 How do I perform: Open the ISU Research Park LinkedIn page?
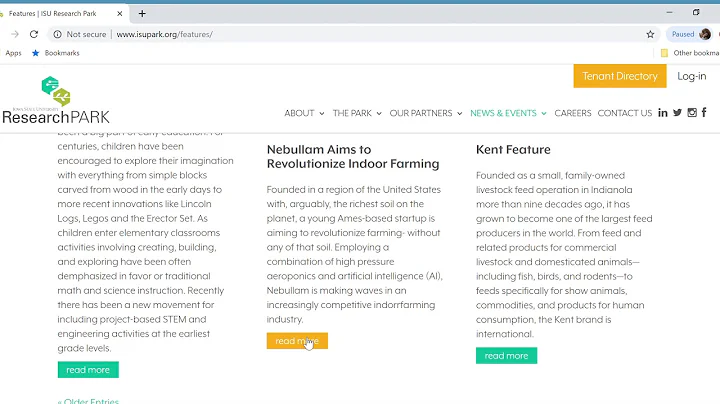click(x=662, y=113)
